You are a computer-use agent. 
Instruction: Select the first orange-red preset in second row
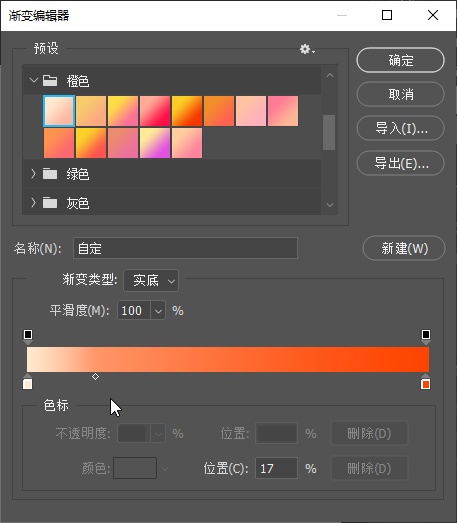pyautogui.click(x=59, y=143)
